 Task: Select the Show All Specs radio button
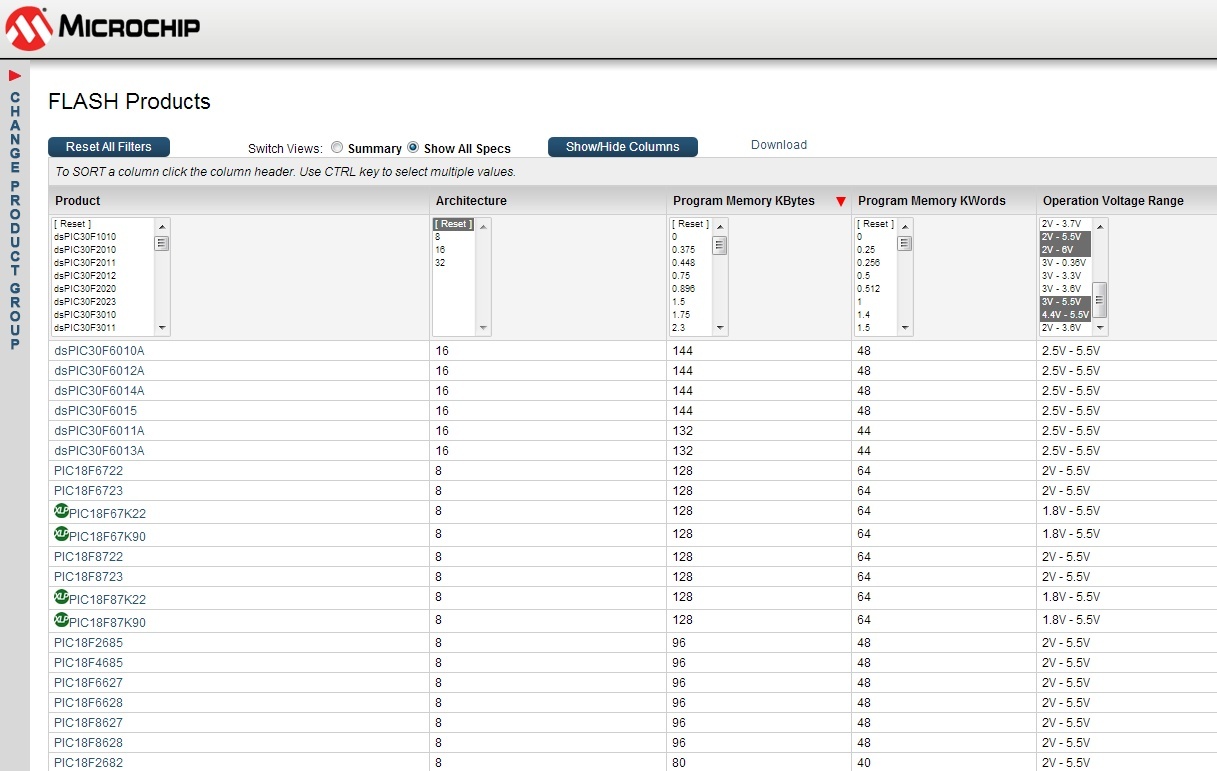(x=413, y=147)
